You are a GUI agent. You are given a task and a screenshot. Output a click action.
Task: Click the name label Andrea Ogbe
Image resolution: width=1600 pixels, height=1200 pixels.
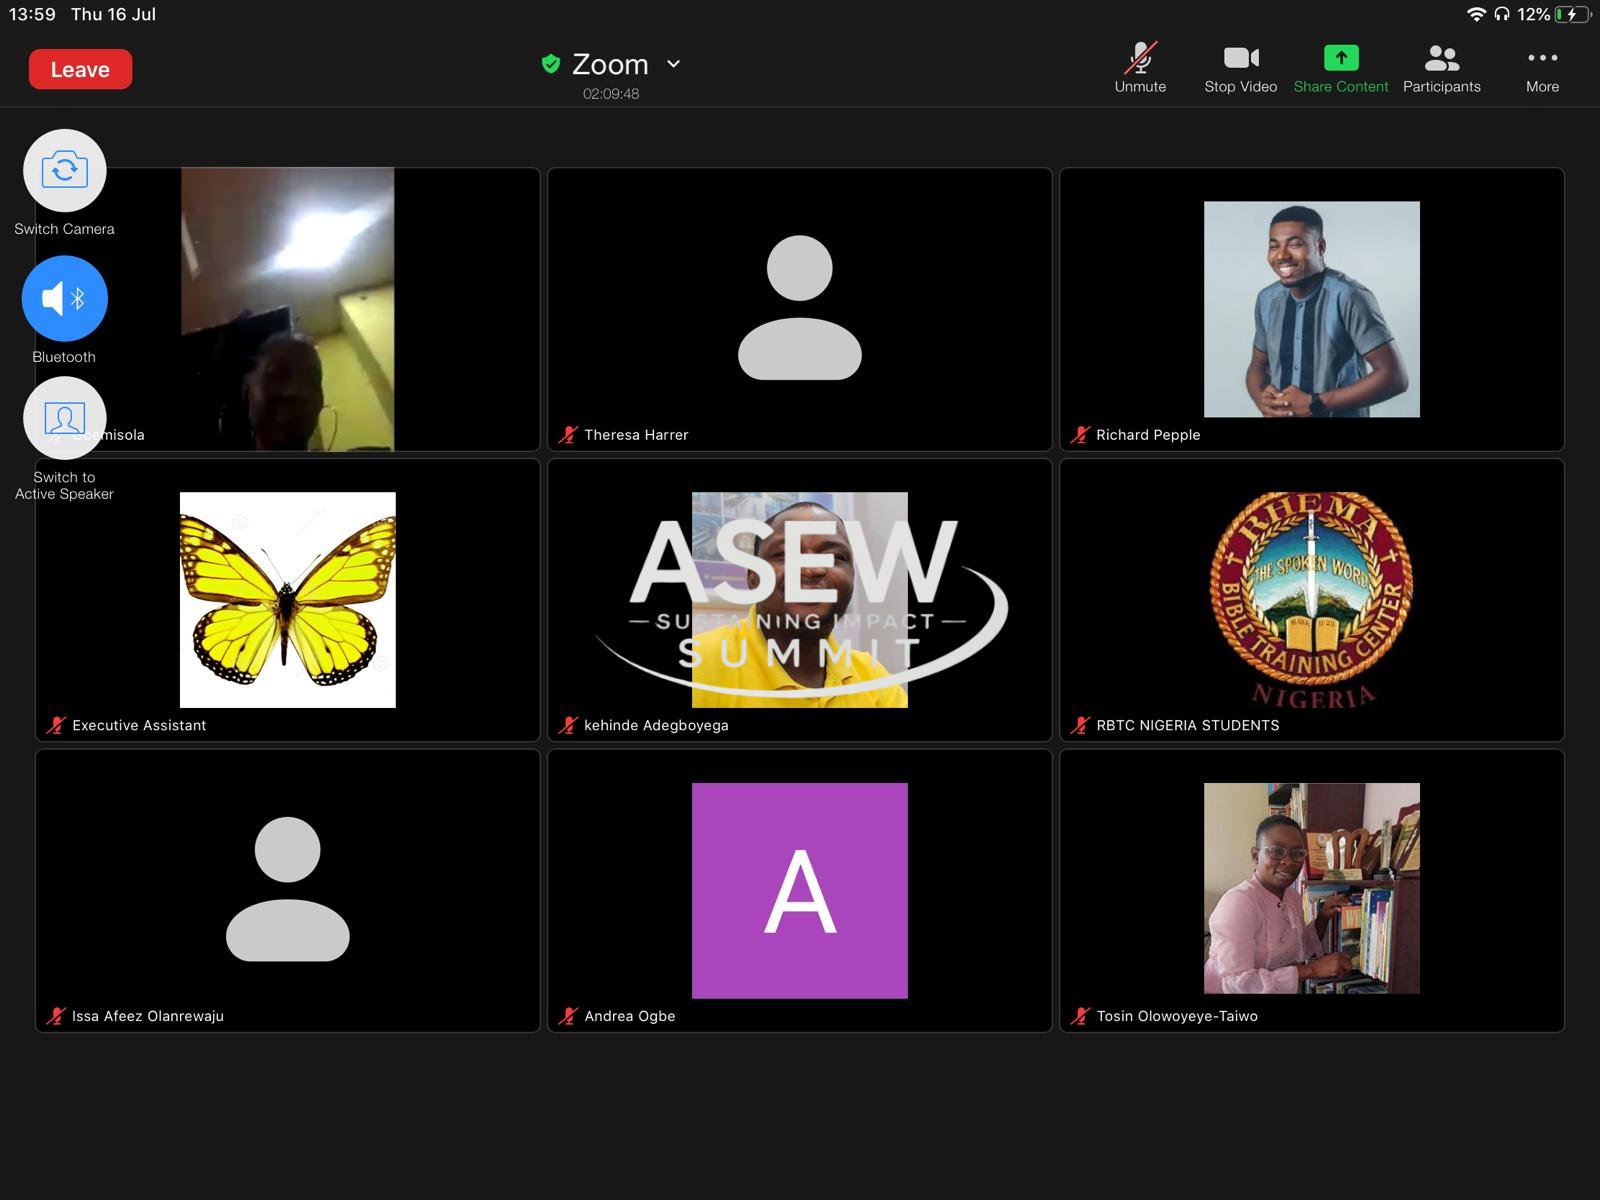(x=630, y=1016)
